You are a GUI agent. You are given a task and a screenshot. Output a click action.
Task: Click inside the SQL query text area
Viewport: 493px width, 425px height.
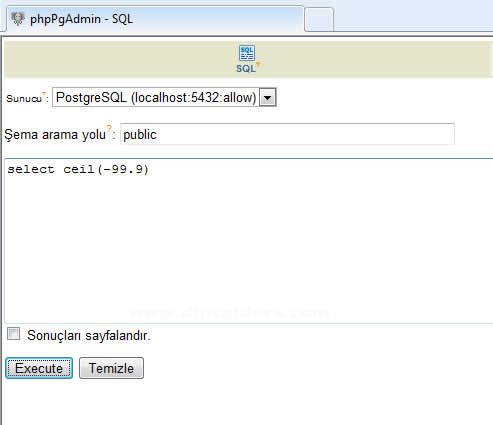tap(249, 241)
